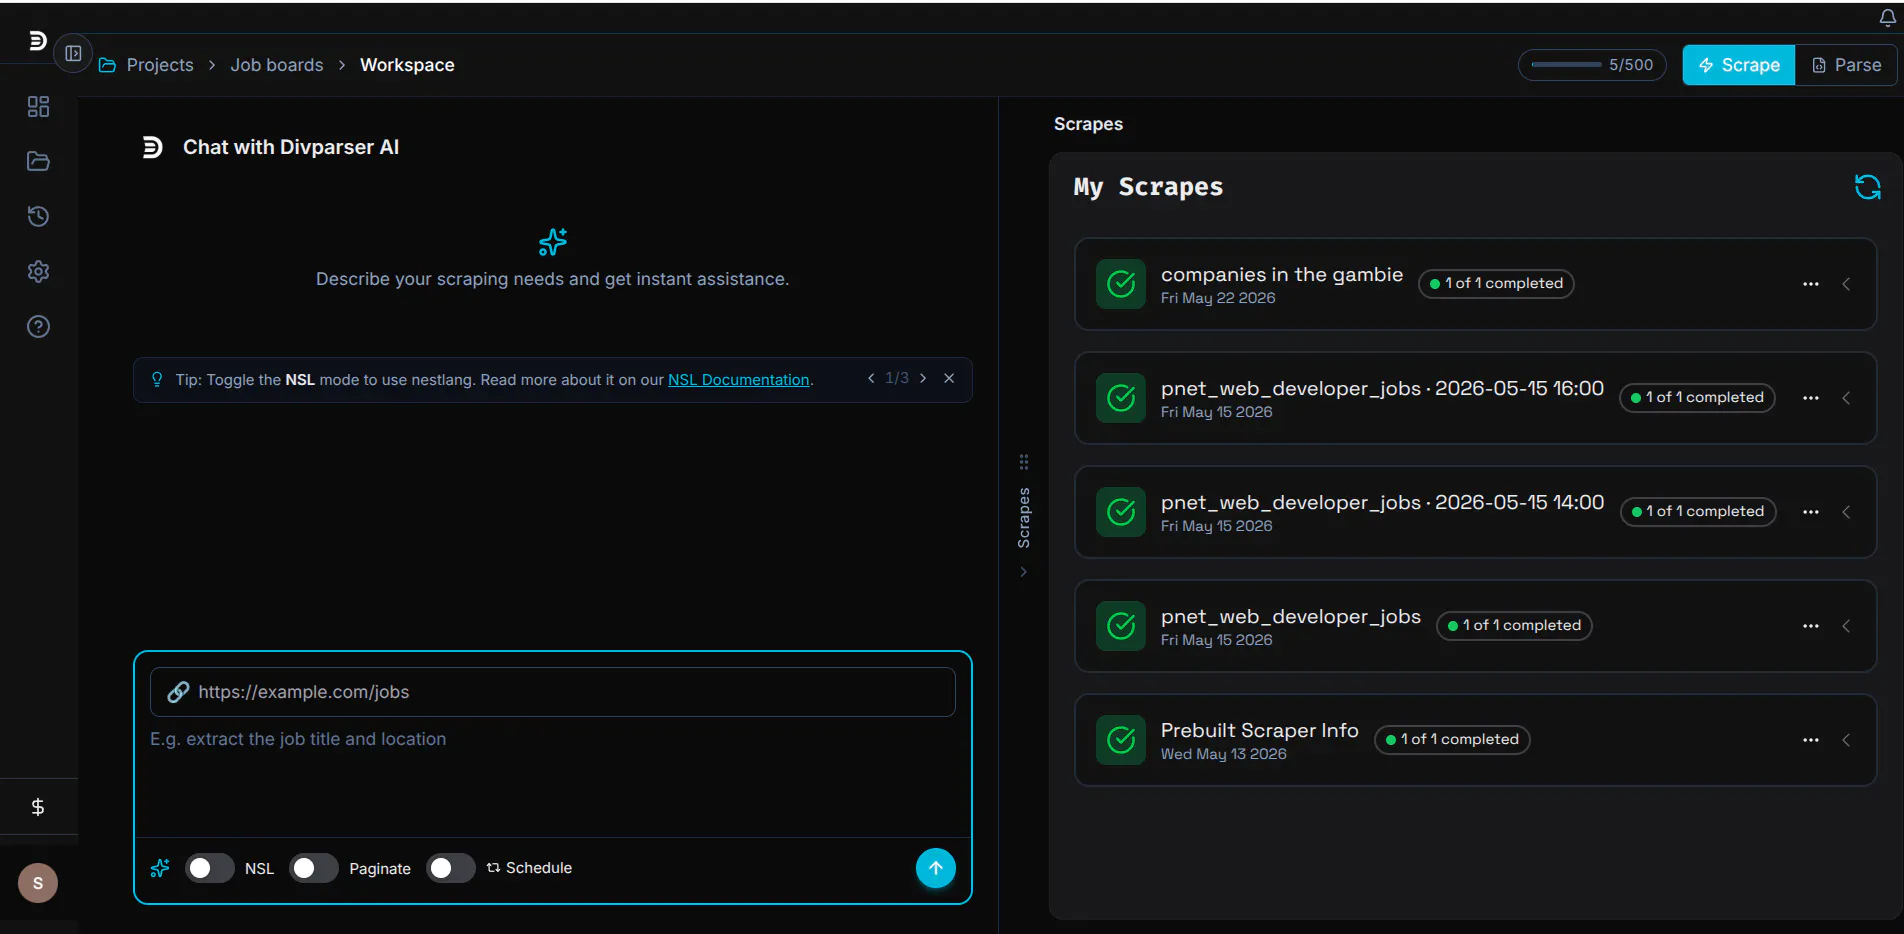
Task: Click the Divparser logo in the sidebar
Action: [37, 41]
